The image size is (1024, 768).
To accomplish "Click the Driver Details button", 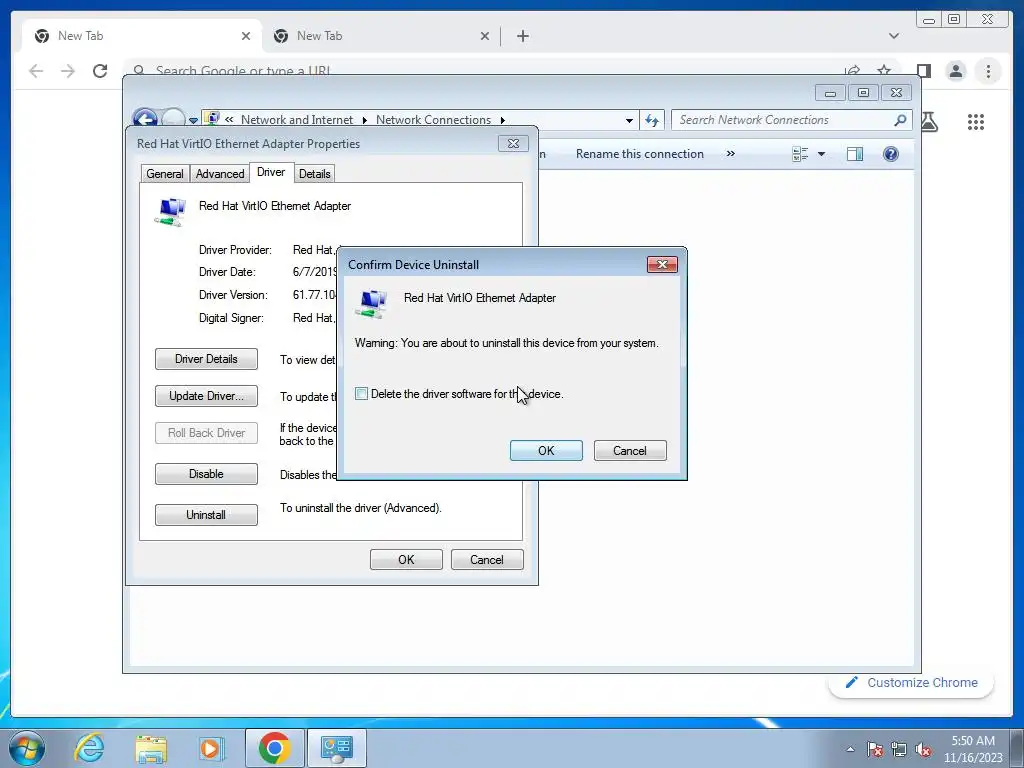I will (206, 359).
